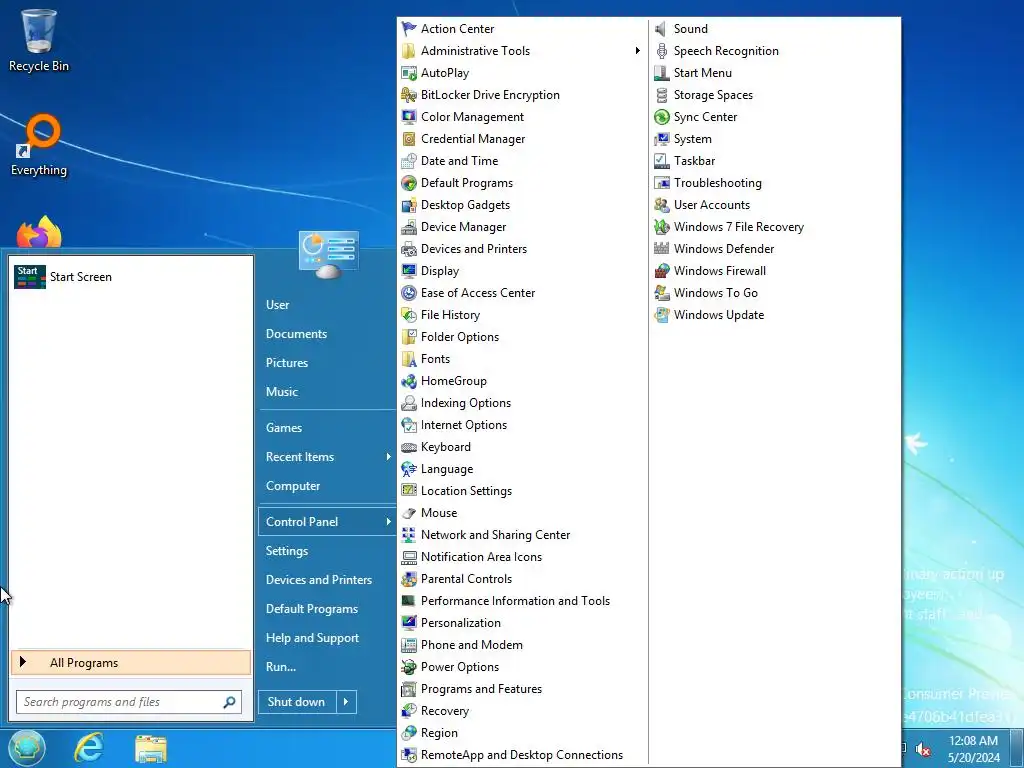Click the Shut down button
The image size is (1024, 768).
pos(296,702)
